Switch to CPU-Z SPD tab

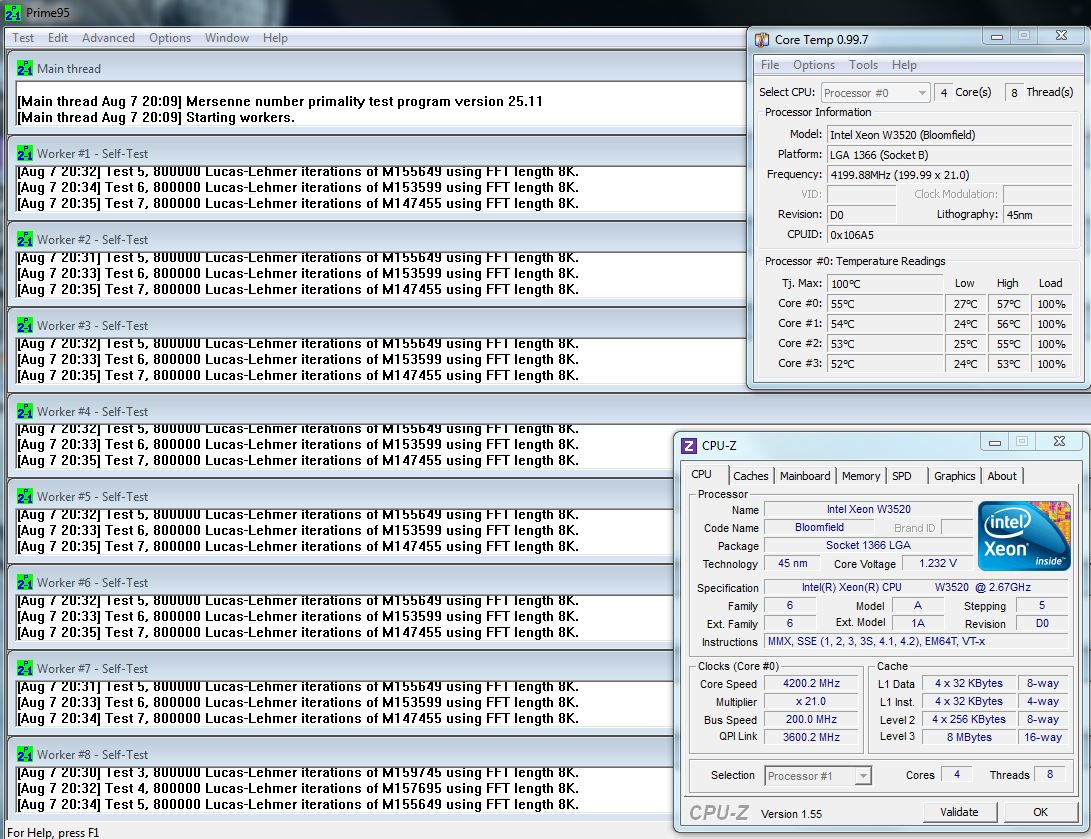coord(902,476)
